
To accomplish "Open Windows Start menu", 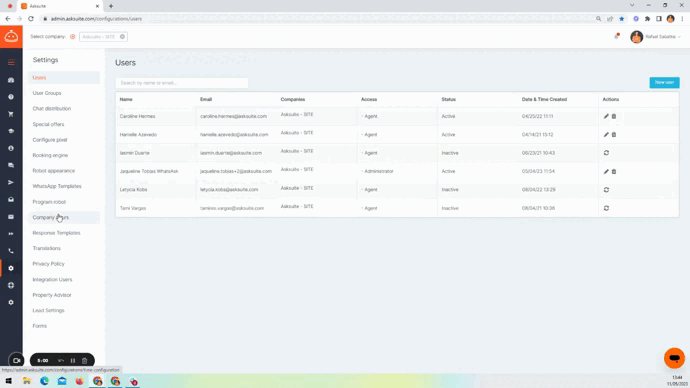I will coord(9,381).
